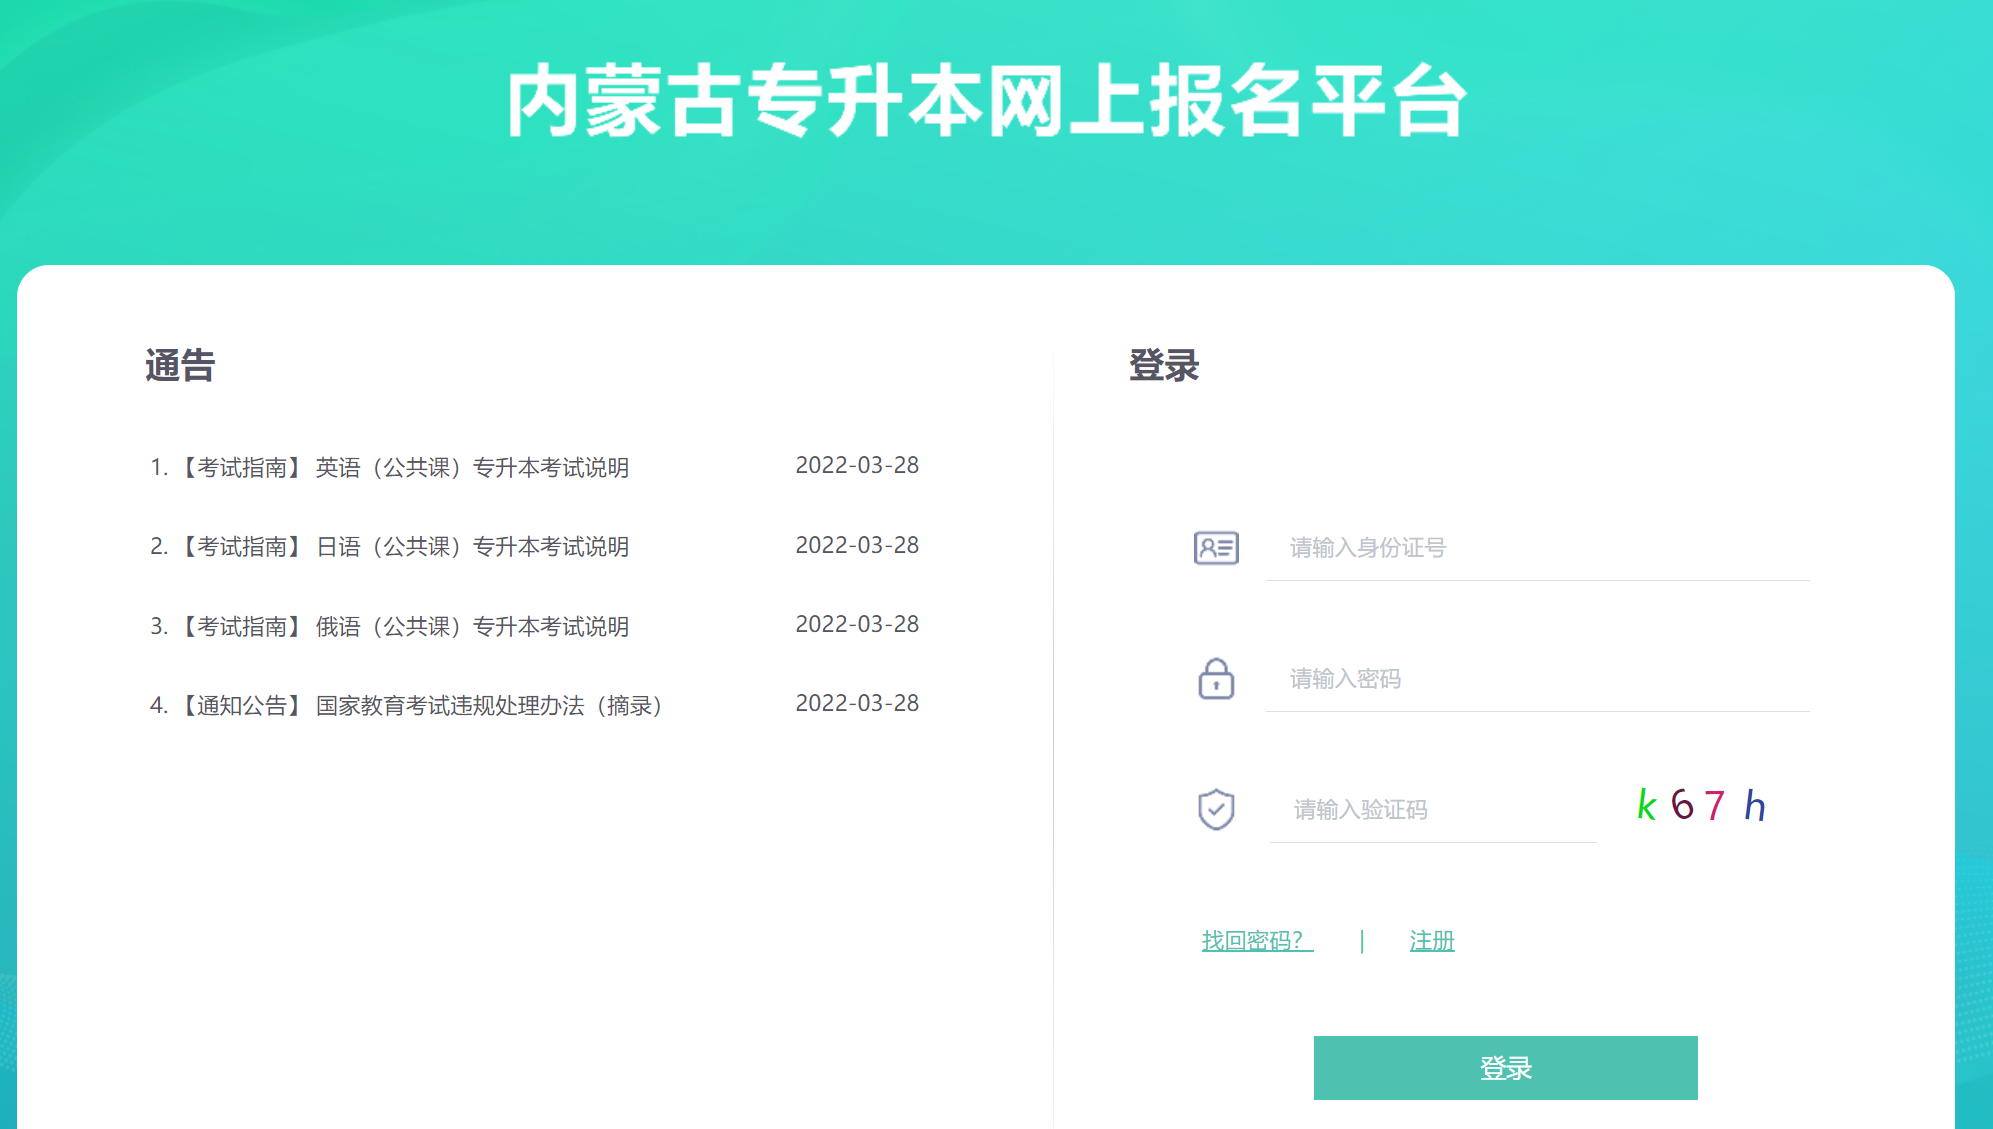Focus the verification code input field

pyautogui.click(x=1432, y=809)
